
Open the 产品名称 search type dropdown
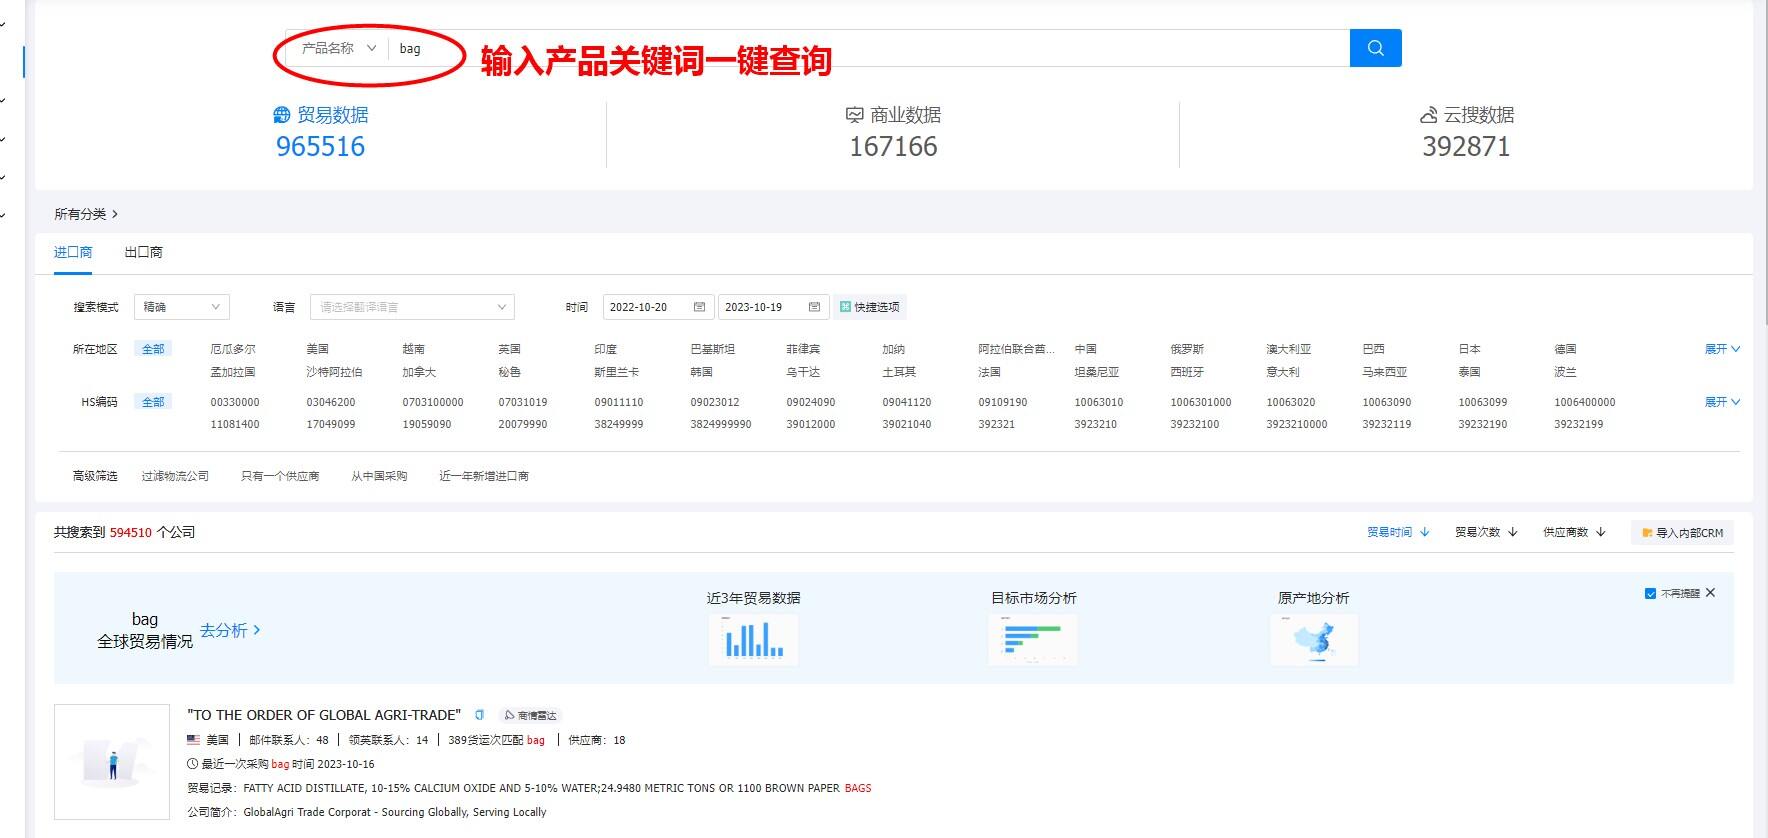coord(338,48)
